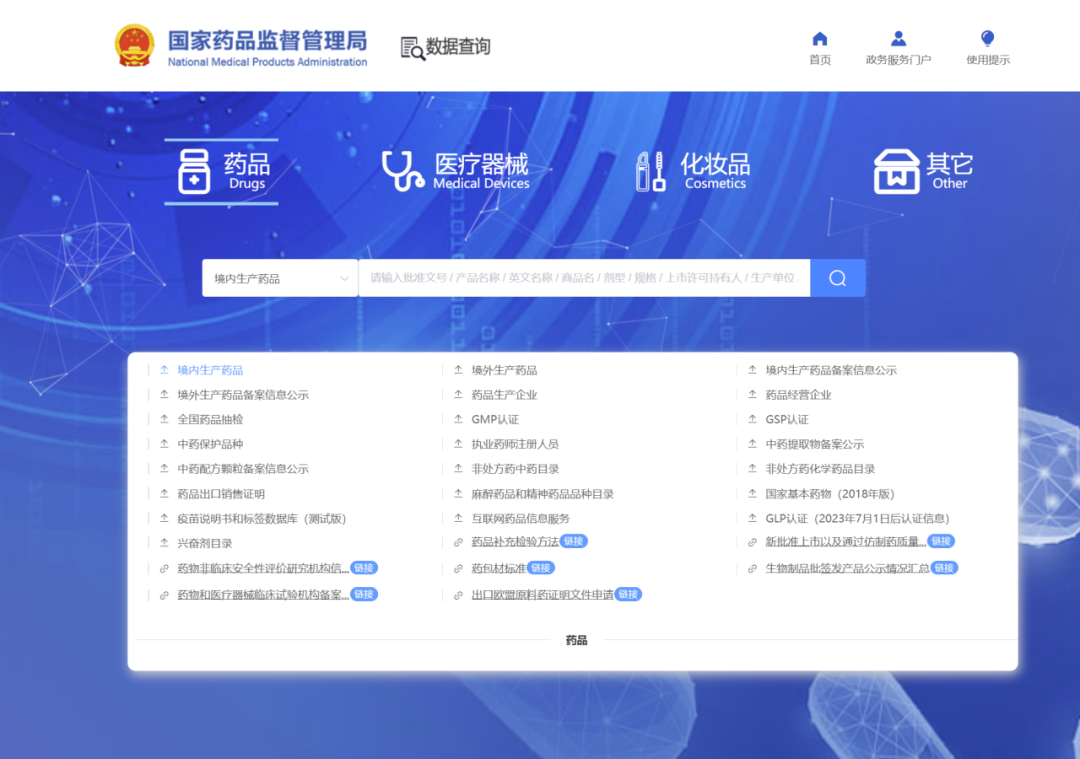Click the home (首页) house icon

(x=820, y=39)
